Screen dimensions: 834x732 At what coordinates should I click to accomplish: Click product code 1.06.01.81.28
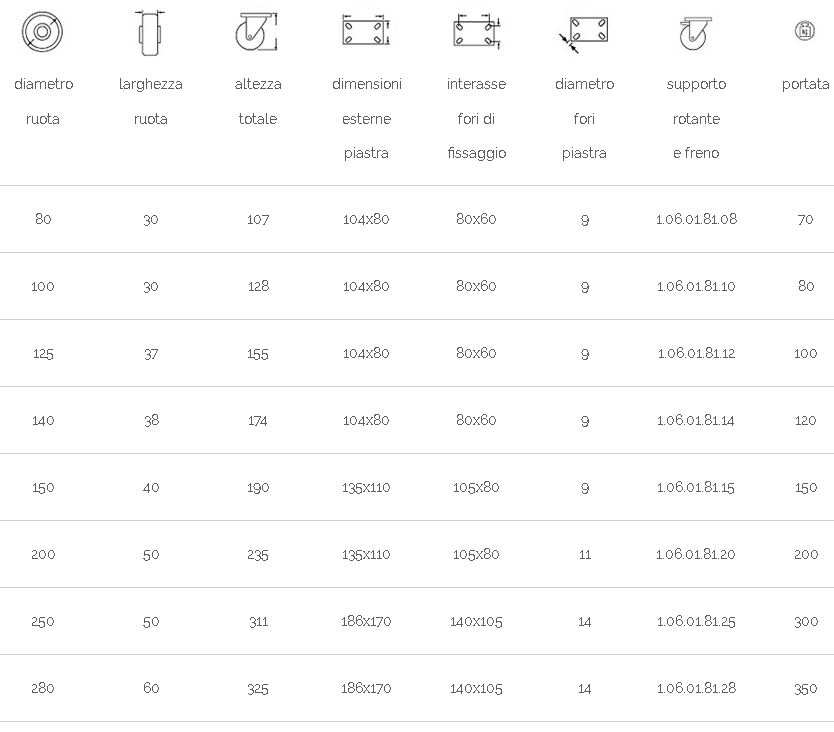[696, 688]
